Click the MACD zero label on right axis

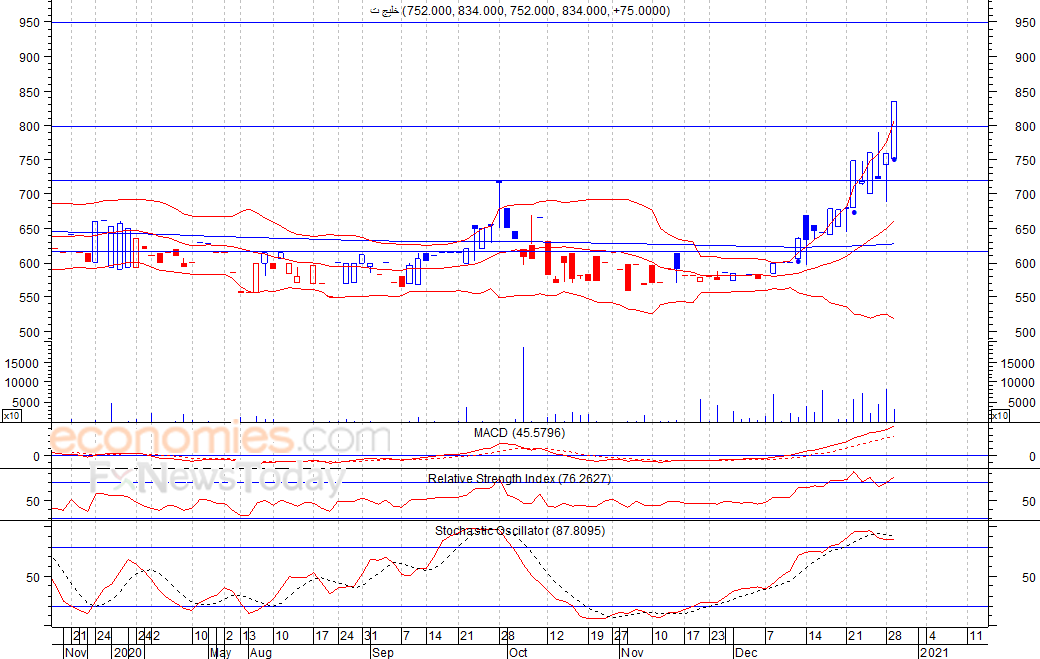[x=1032, y=456]
